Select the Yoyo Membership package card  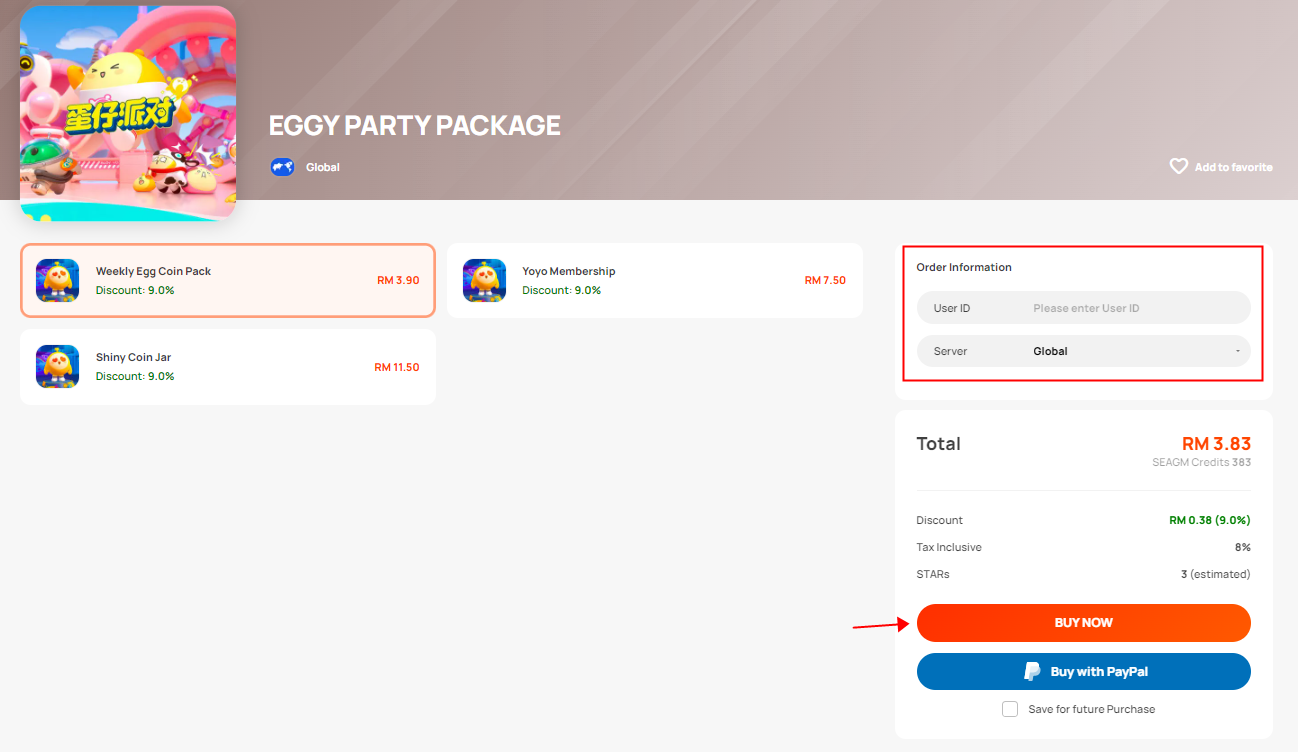[655, 281]
